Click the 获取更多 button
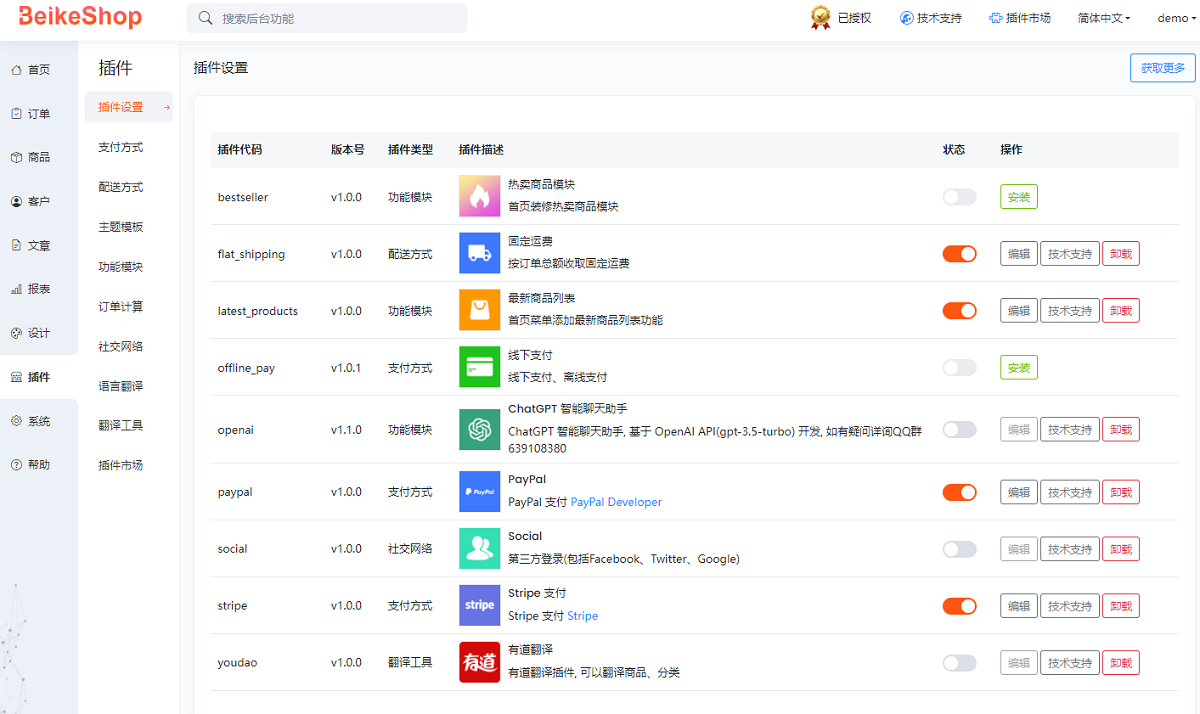This screenshot has height=714, width=1200. pyautogui.click(x=1162, y=68)
